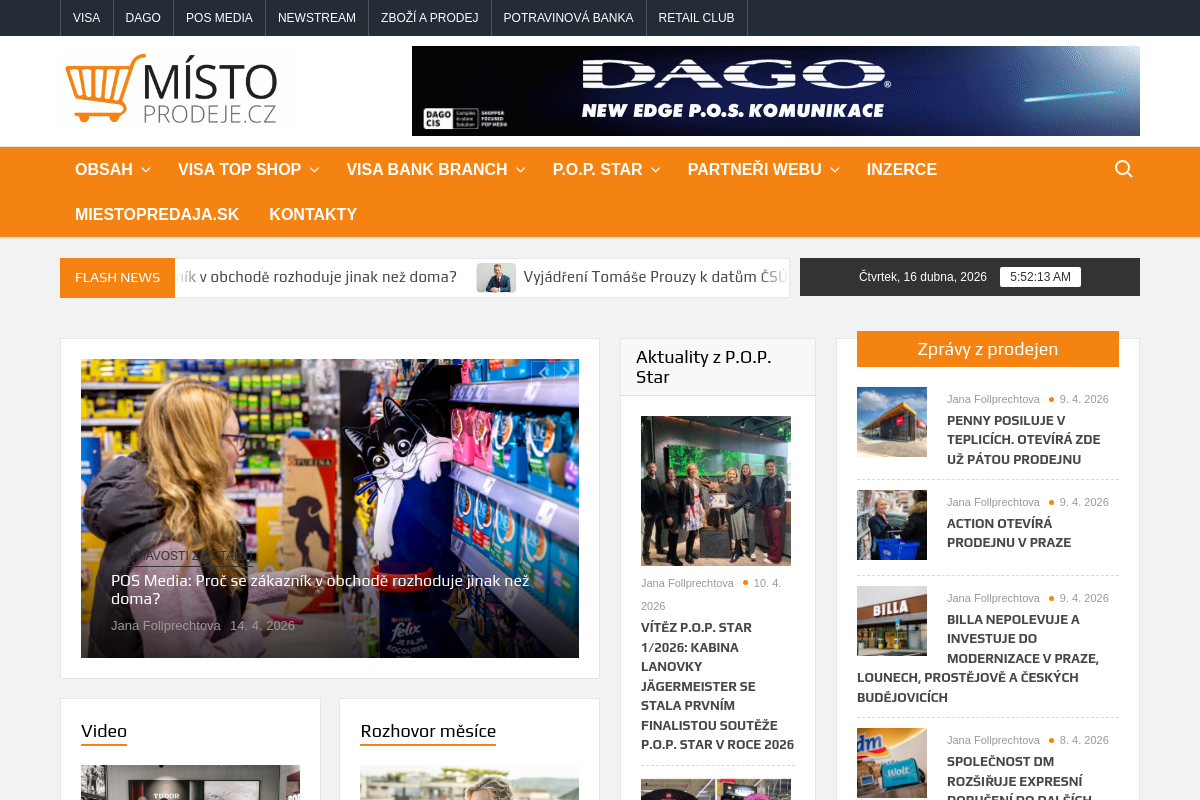The image size is (1200, 800).
Task: Open INZERCE in main menu
Action: [x=902, y=170]
